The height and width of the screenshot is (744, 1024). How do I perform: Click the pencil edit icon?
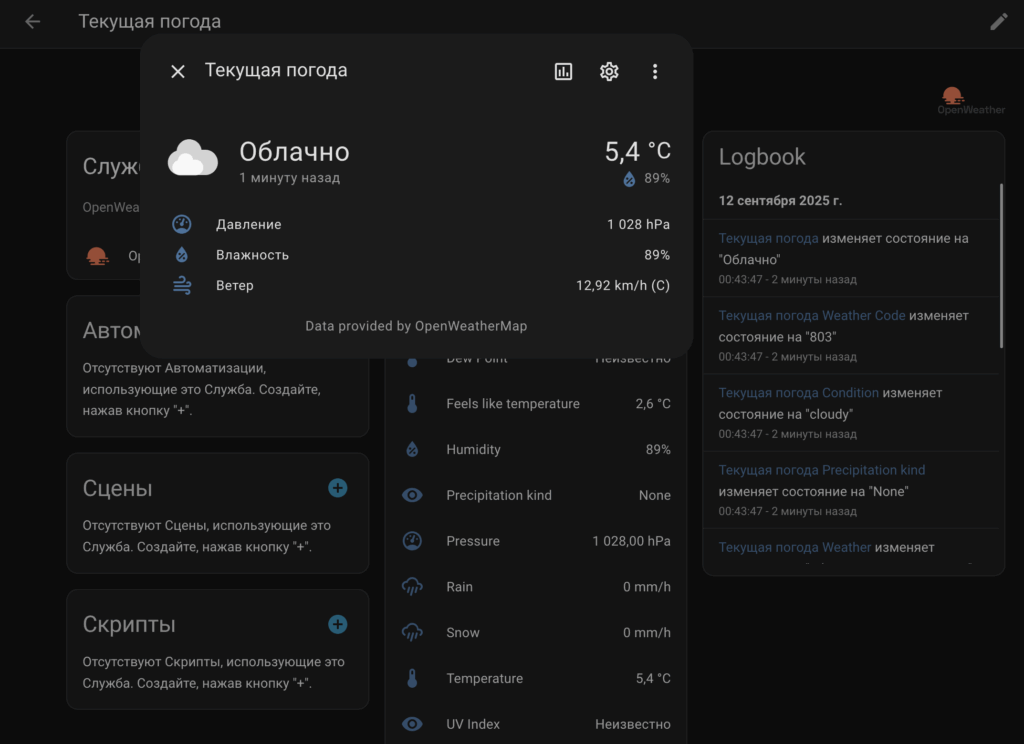pyautogui.click(x=998, y=22)
